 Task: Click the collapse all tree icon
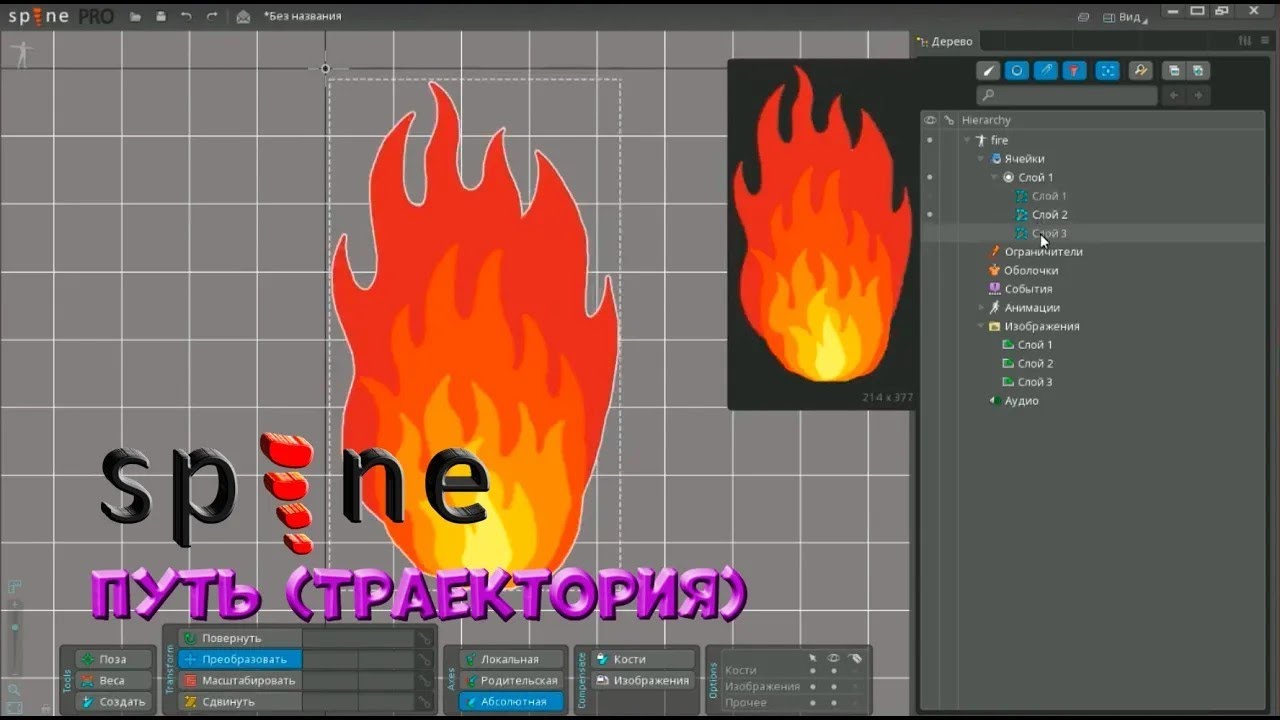click(x=1174, y=70)
